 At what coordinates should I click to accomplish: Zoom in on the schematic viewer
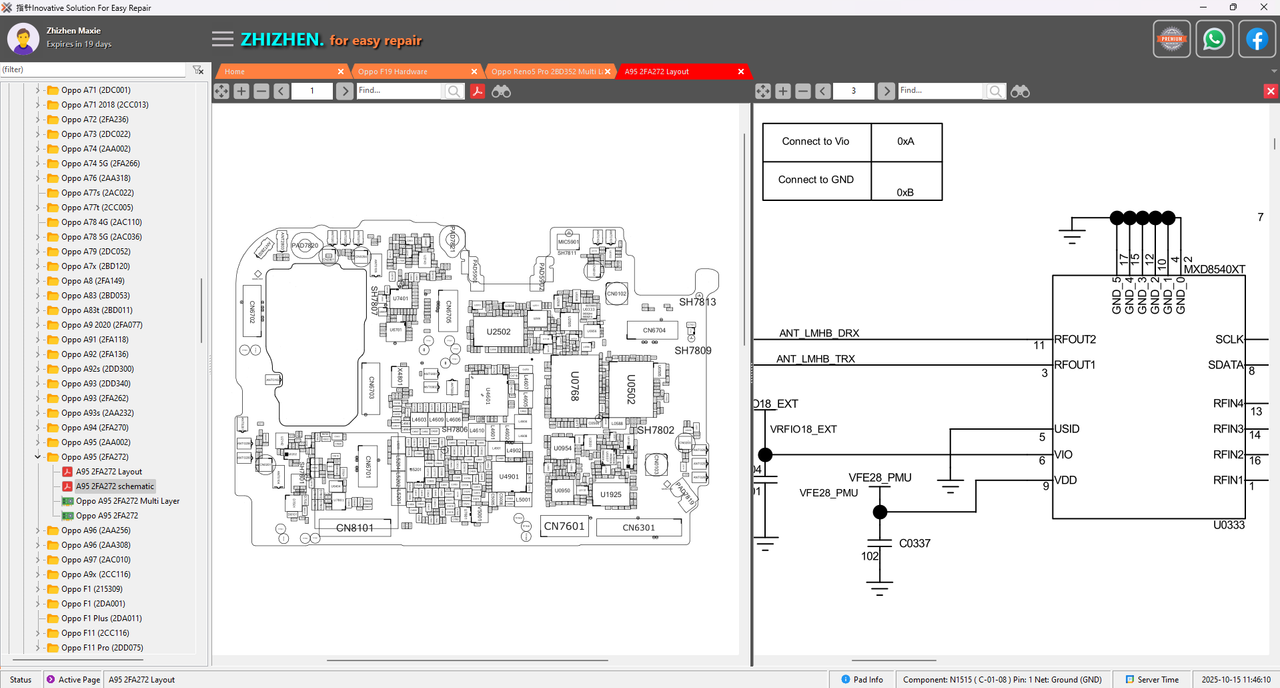point(783,91)
